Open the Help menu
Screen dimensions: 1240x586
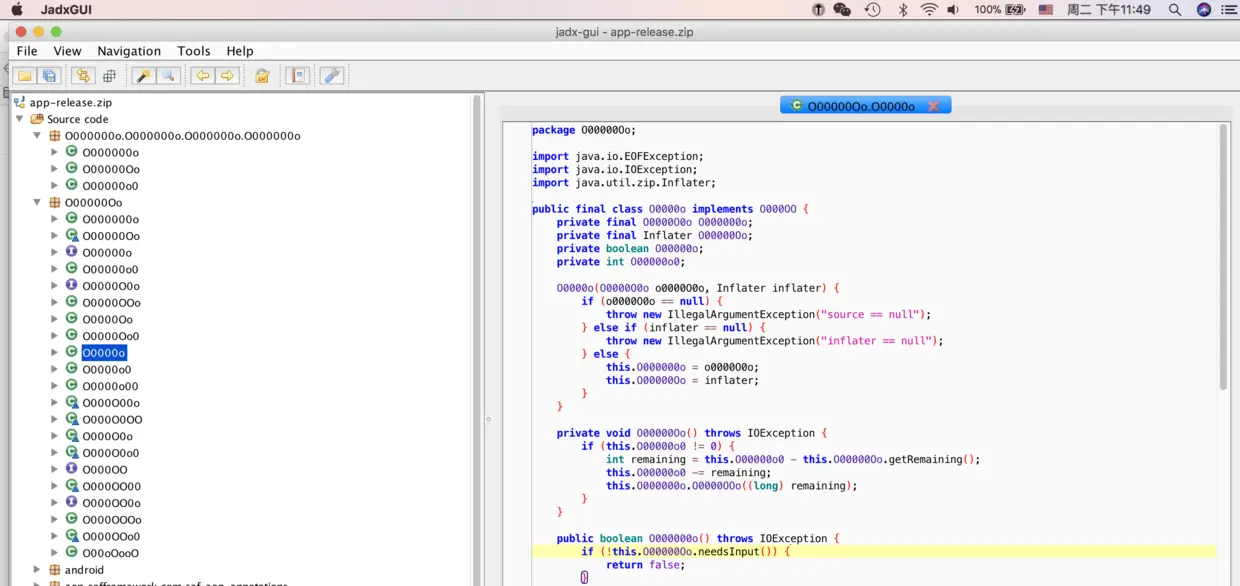[x=240, y=51]
